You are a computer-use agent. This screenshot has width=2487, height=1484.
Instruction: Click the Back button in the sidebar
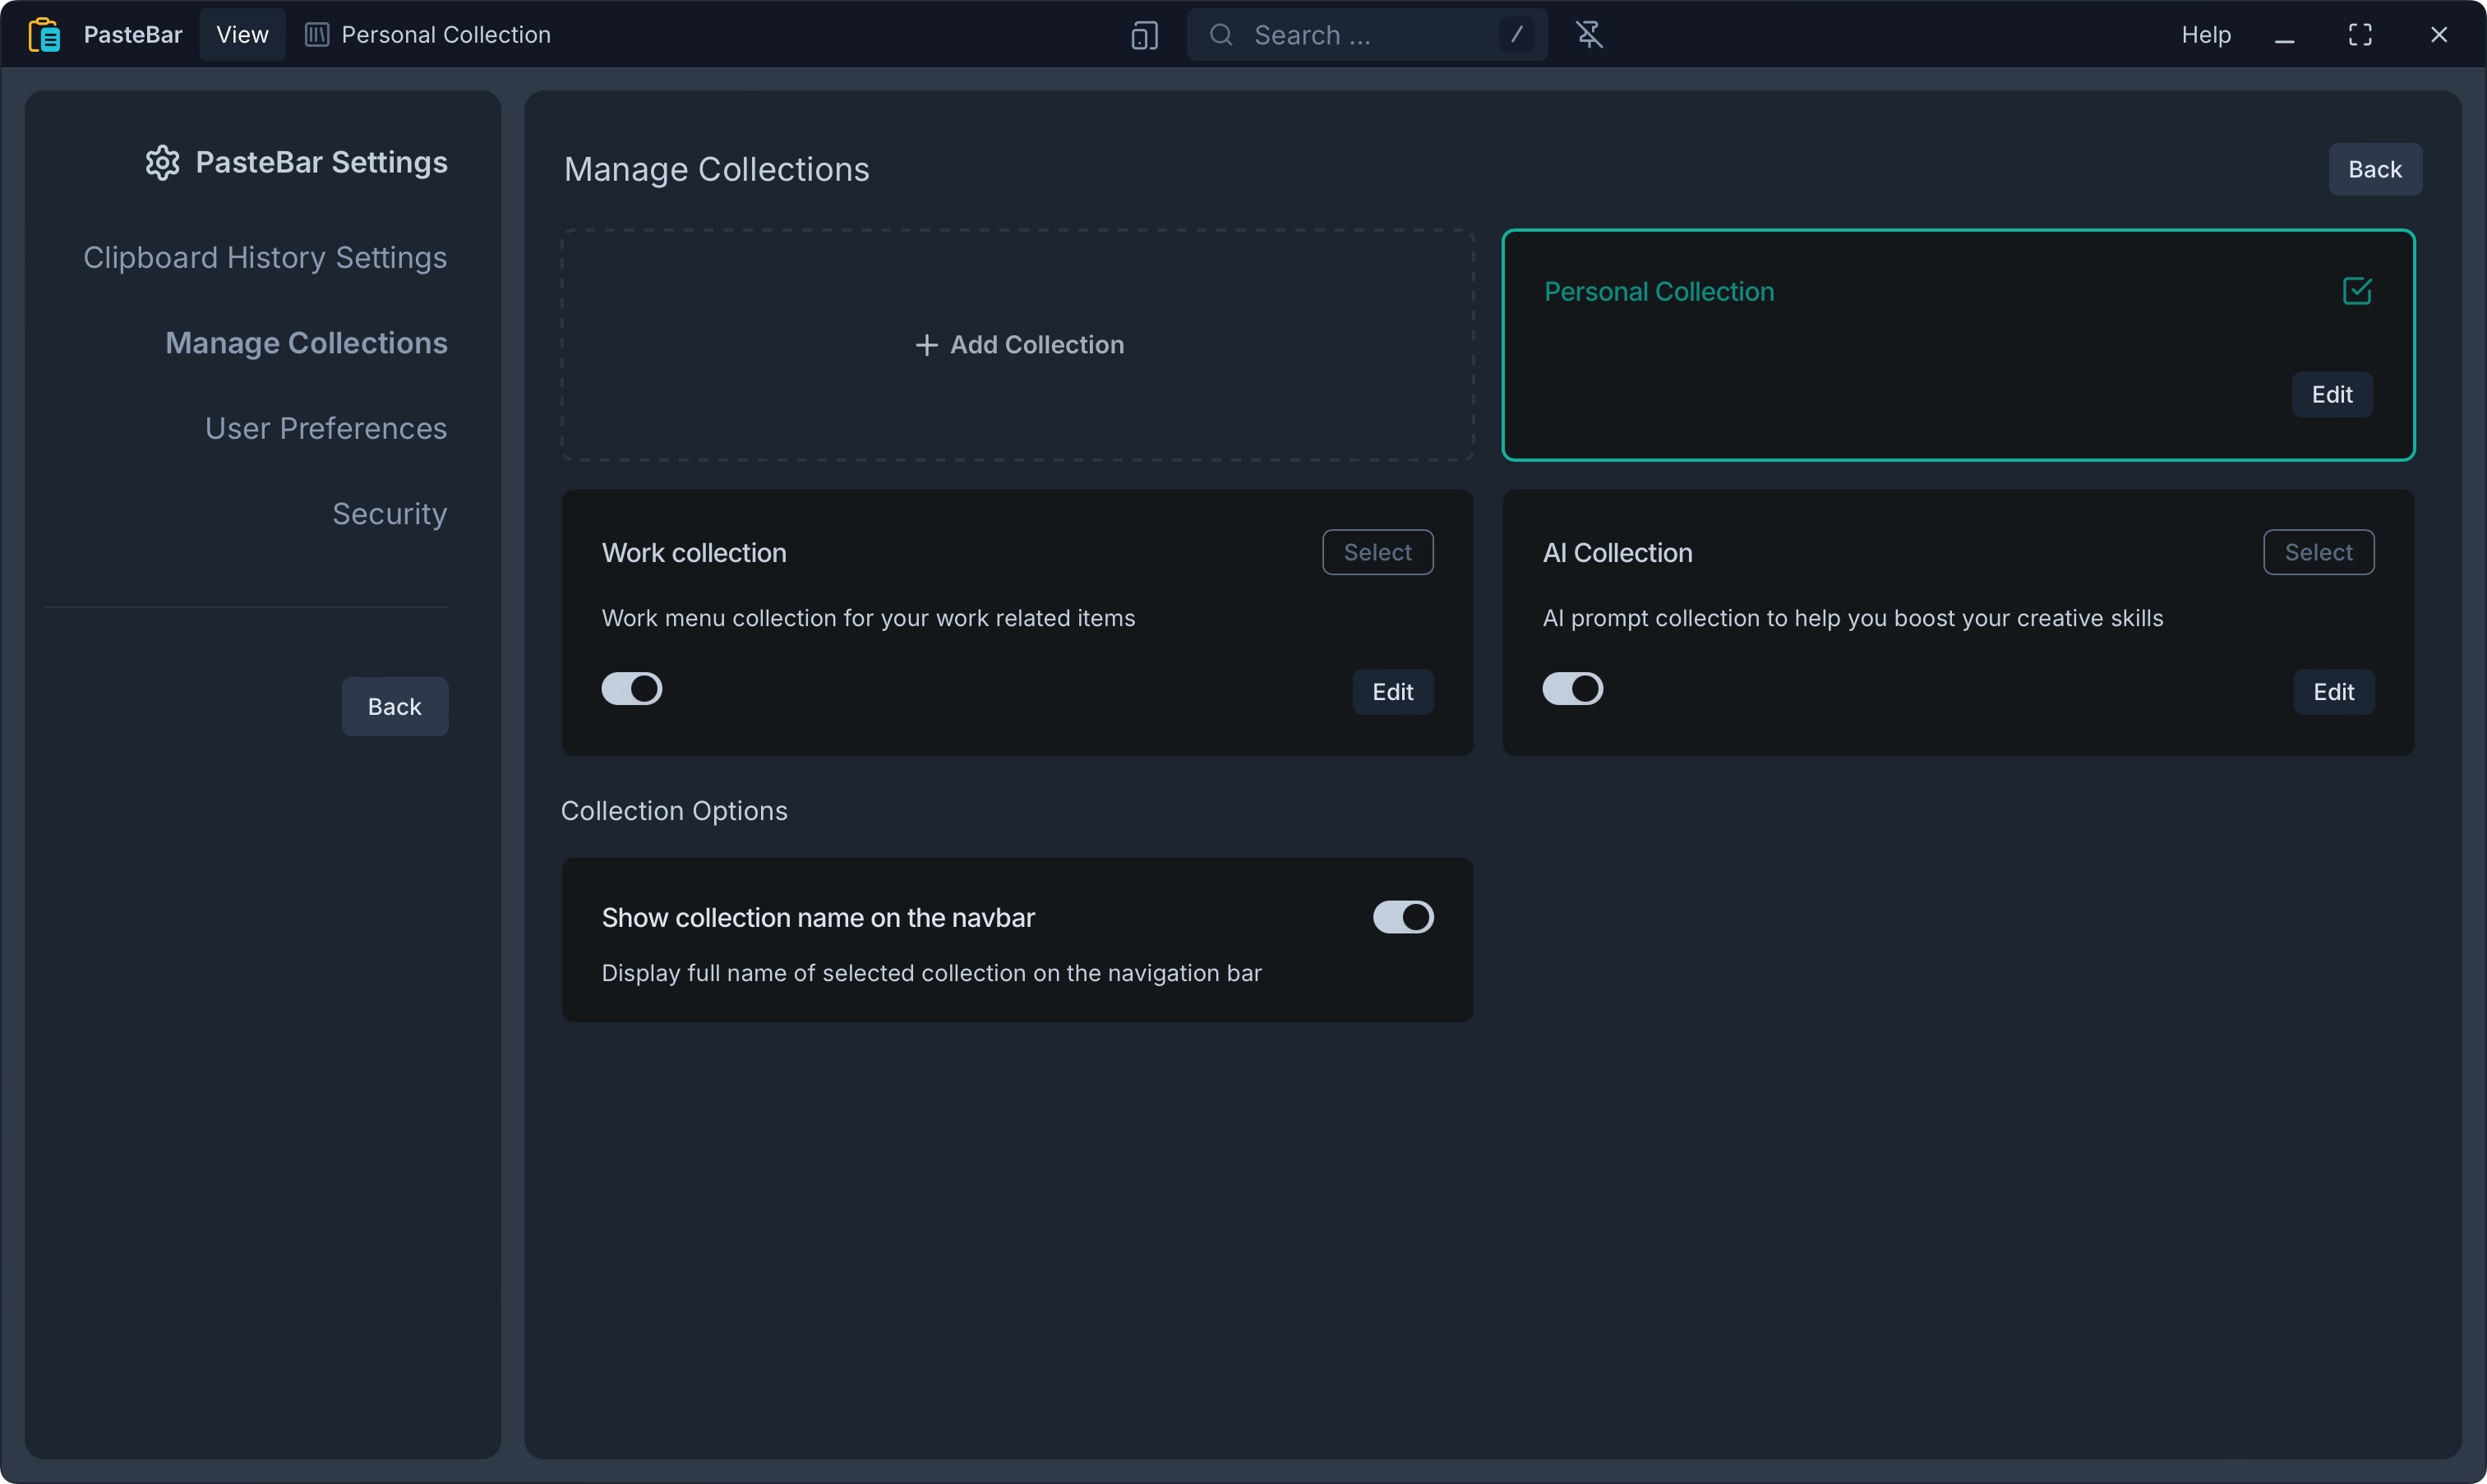pos(394,707)
